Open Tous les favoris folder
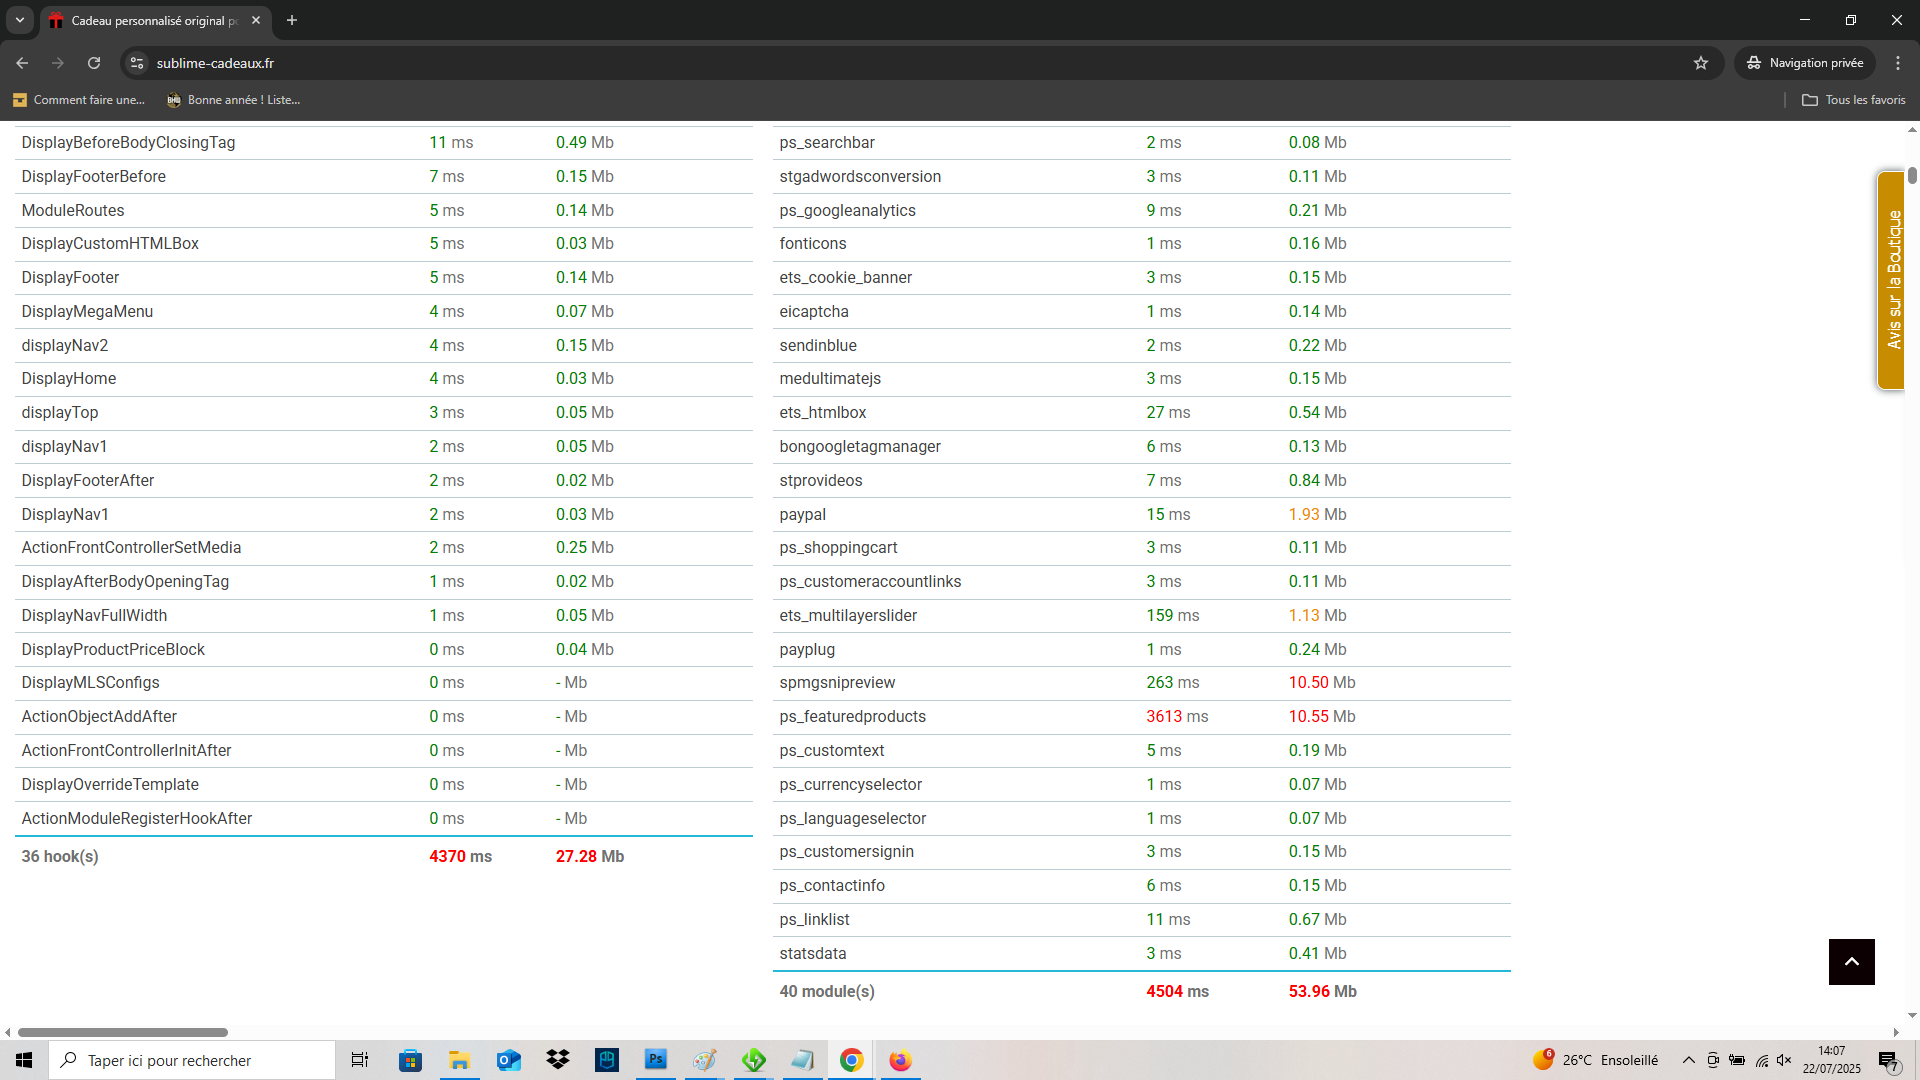 click(x=1853, y=100)
